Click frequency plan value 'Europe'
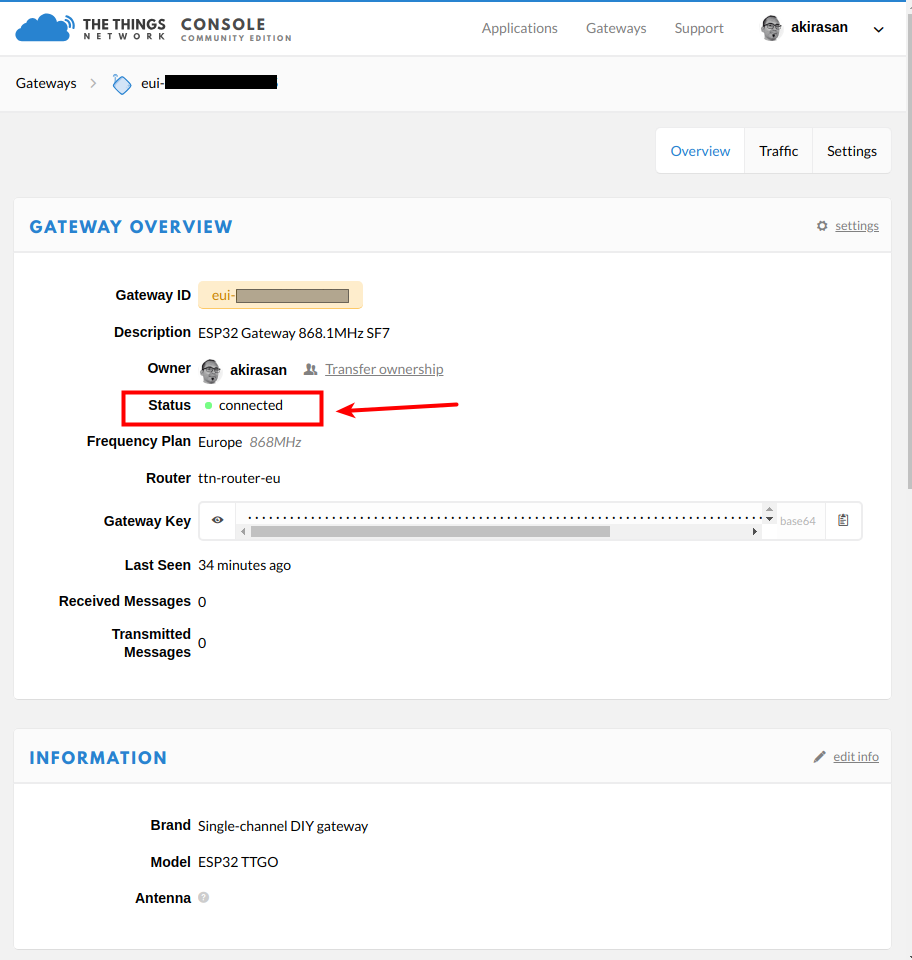Image resolution: width=912 pixels, height=960 pixels. click(x=220, y=442)
